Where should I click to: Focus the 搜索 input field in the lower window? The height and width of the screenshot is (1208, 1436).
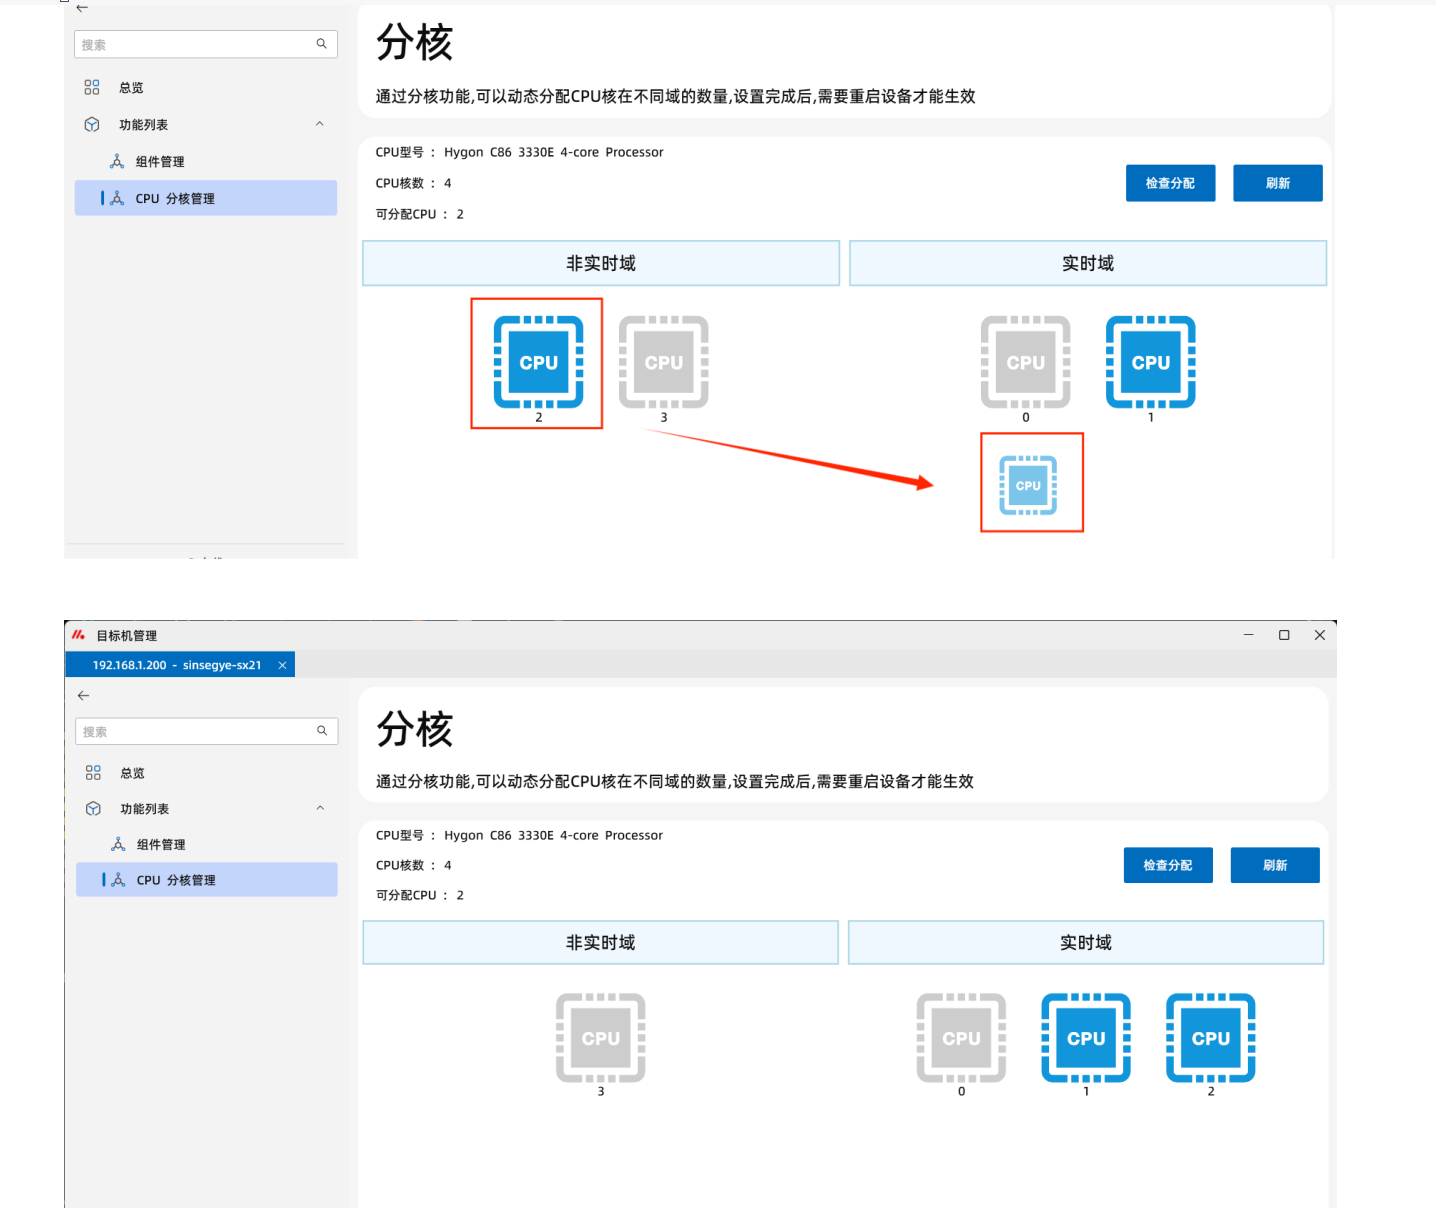(x=195, y=731)
